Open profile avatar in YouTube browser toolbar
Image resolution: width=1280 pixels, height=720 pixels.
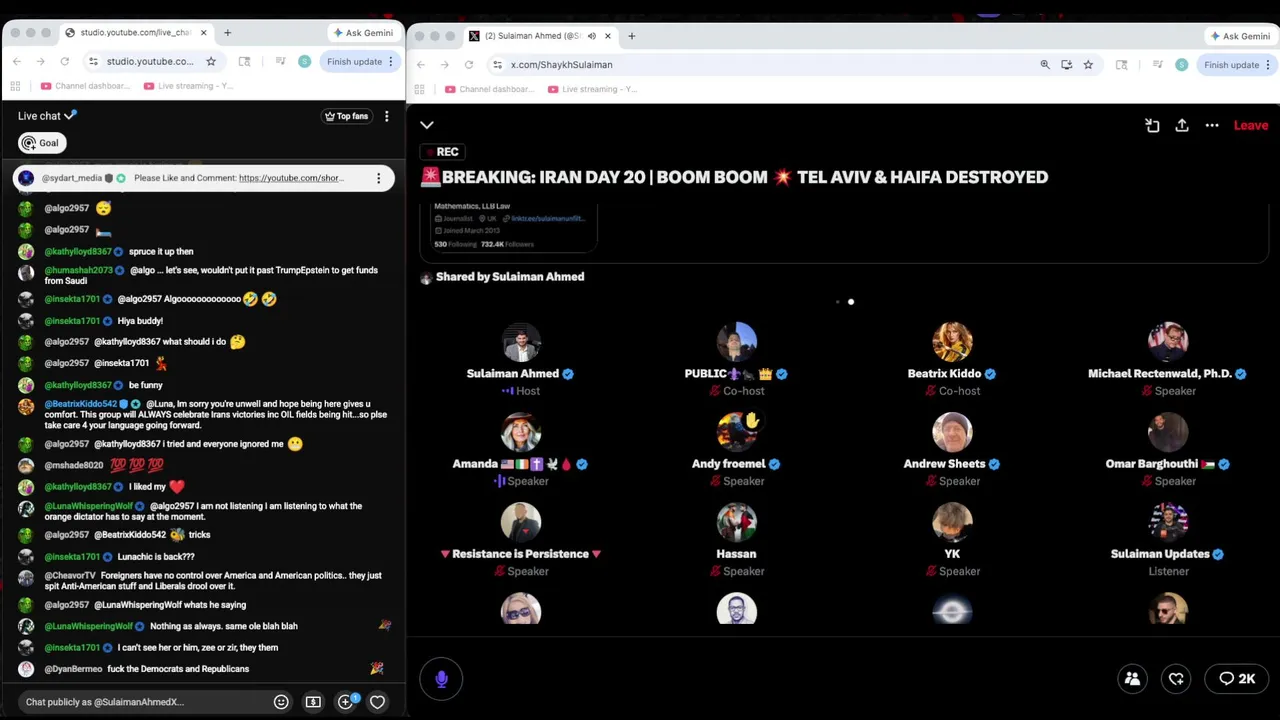[305, 62]
